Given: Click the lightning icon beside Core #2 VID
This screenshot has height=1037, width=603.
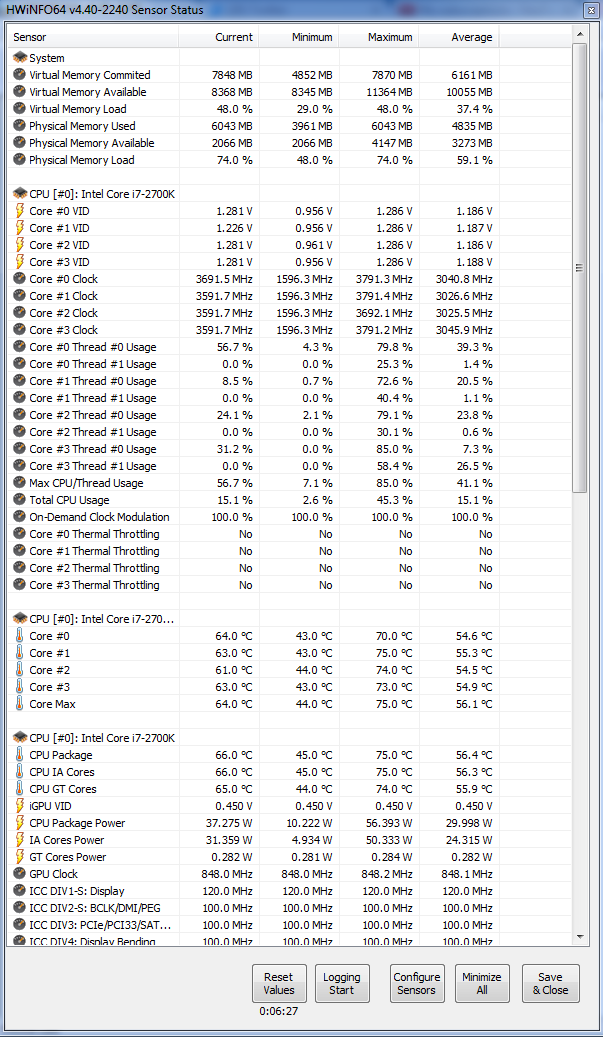Looking at the screenshot, I should [x=19, y=245].
